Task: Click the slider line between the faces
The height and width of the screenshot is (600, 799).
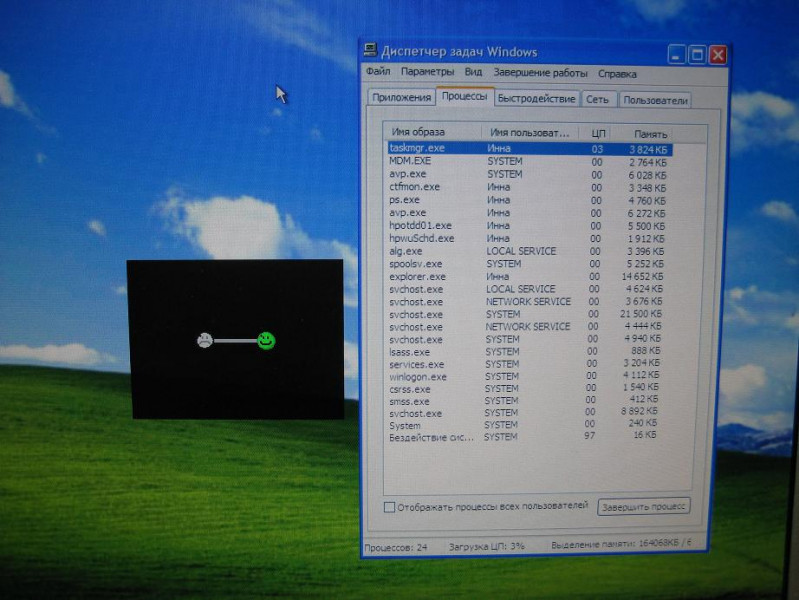Action: click(x=235, y=341)
